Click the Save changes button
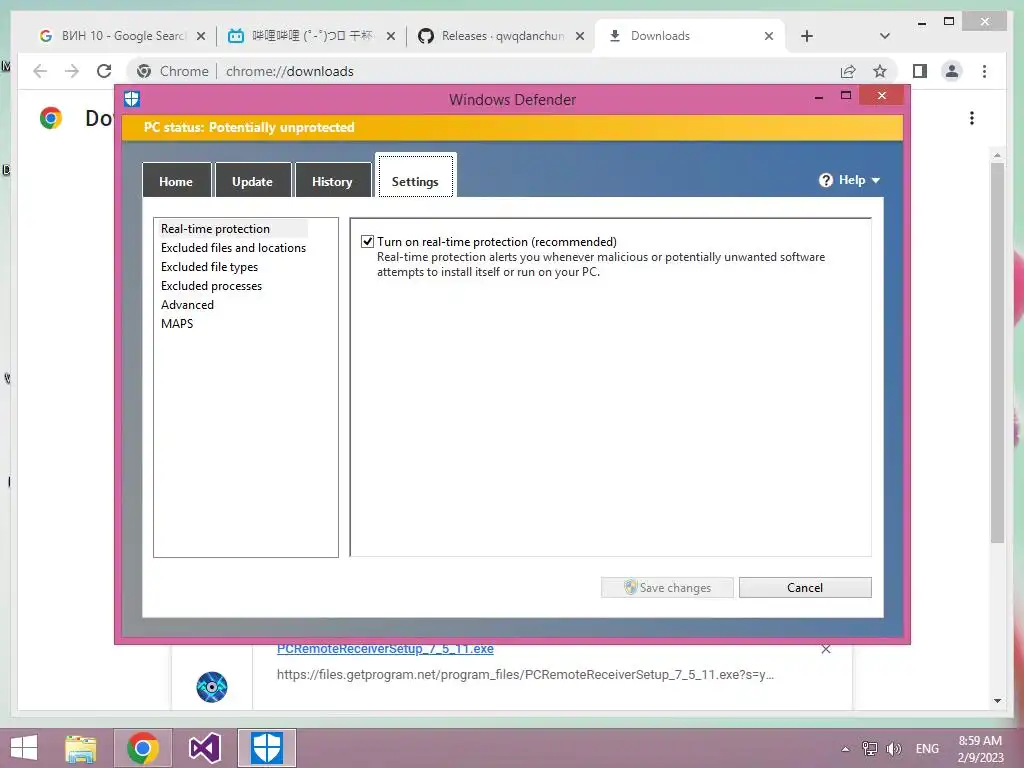 [667, 587]
